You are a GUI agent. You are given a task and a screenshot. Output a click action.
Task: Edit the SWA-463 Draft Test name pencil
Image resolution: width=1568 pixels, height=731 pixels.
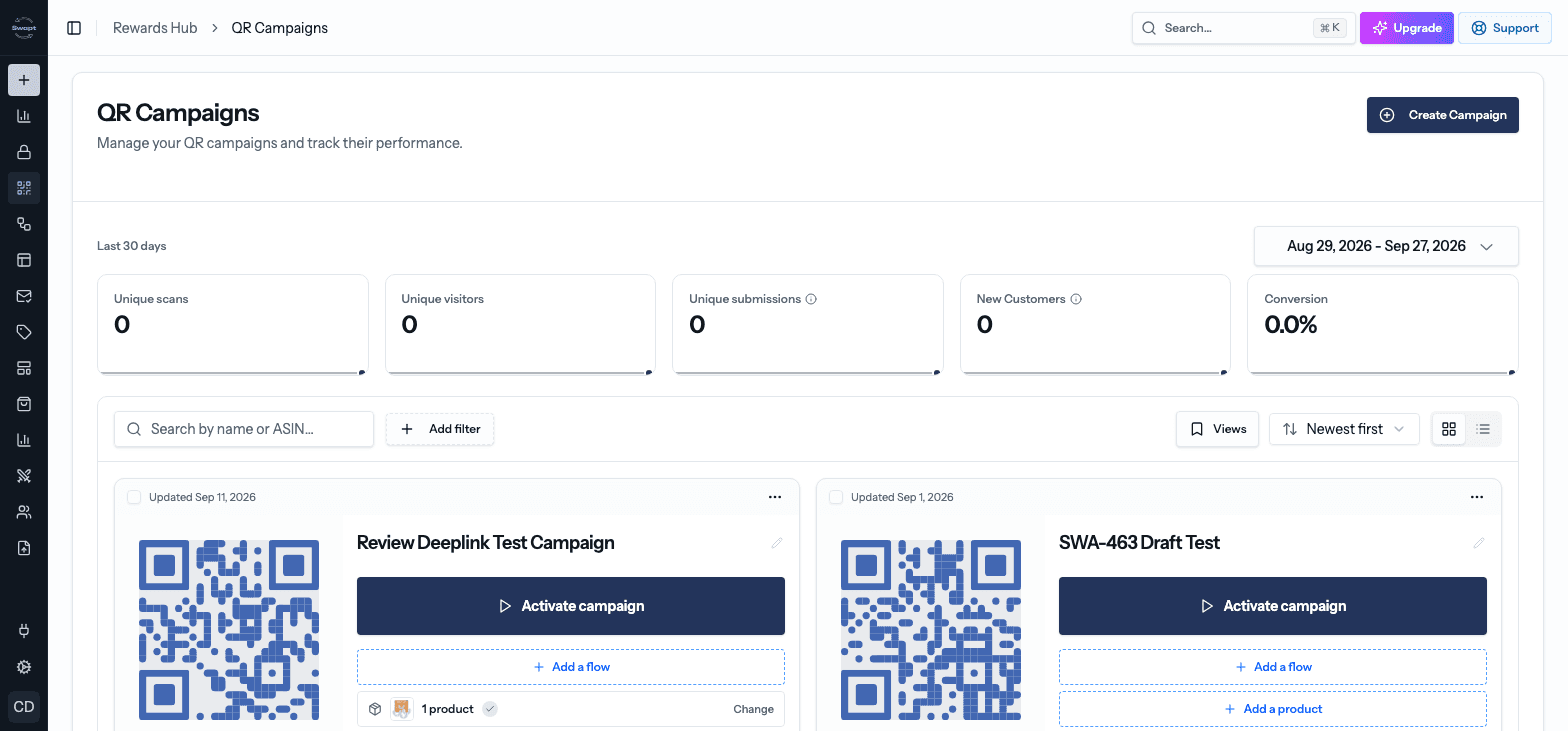pos(1479,543)
